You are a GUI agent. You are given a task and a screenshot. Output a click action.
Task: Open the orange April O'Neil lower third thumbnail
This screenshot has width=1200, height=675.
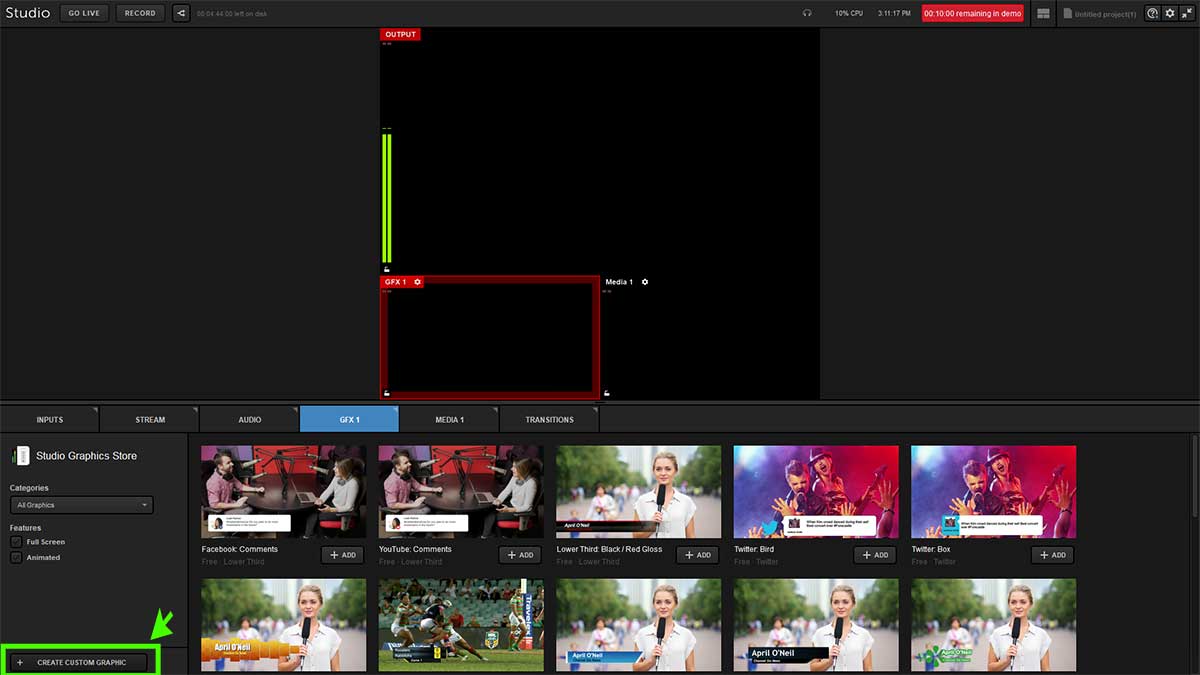284,625
